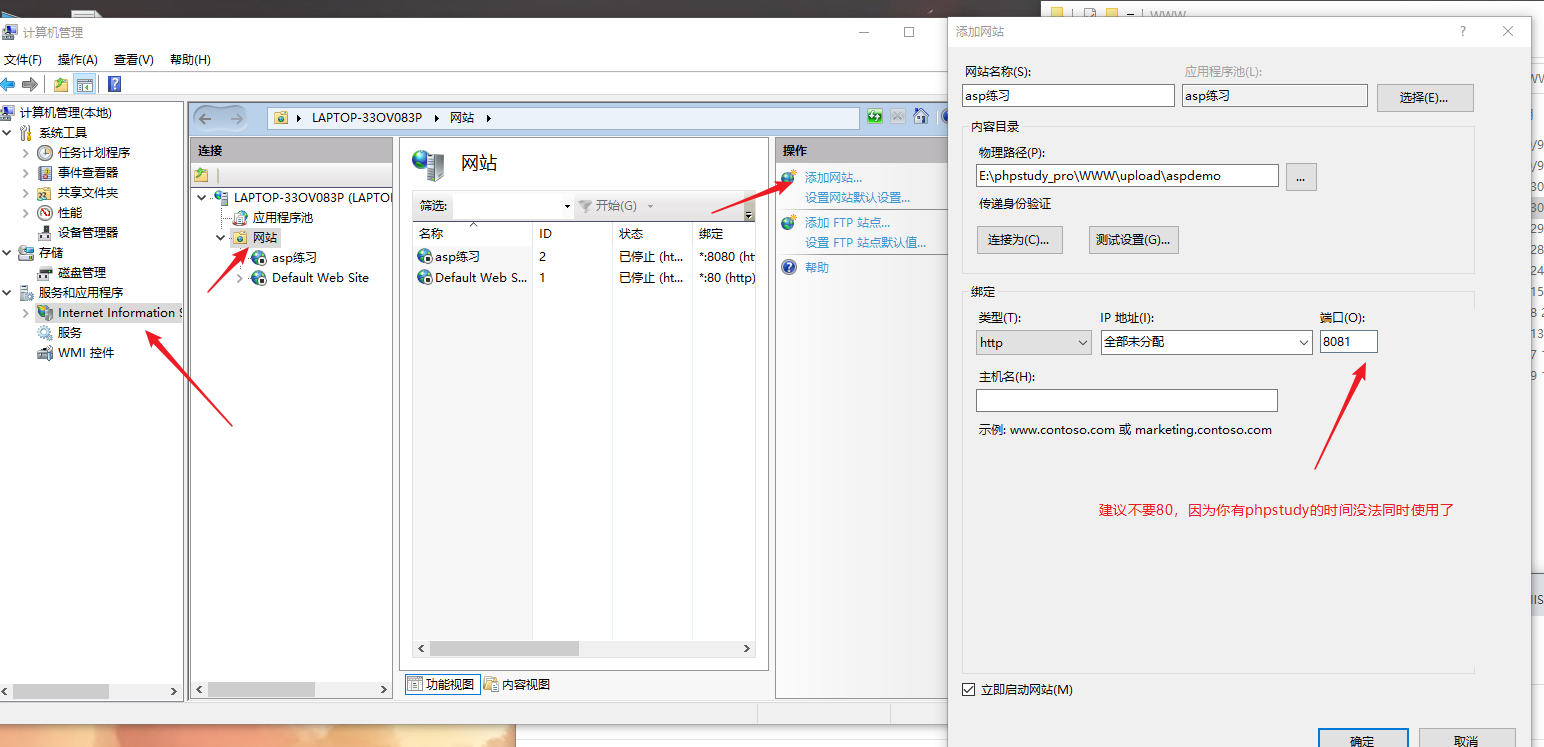The height and width of the screenshot is (747, 1544).
Task: Click the IIS forward navigation arrow
Action: tap(237, 118)
